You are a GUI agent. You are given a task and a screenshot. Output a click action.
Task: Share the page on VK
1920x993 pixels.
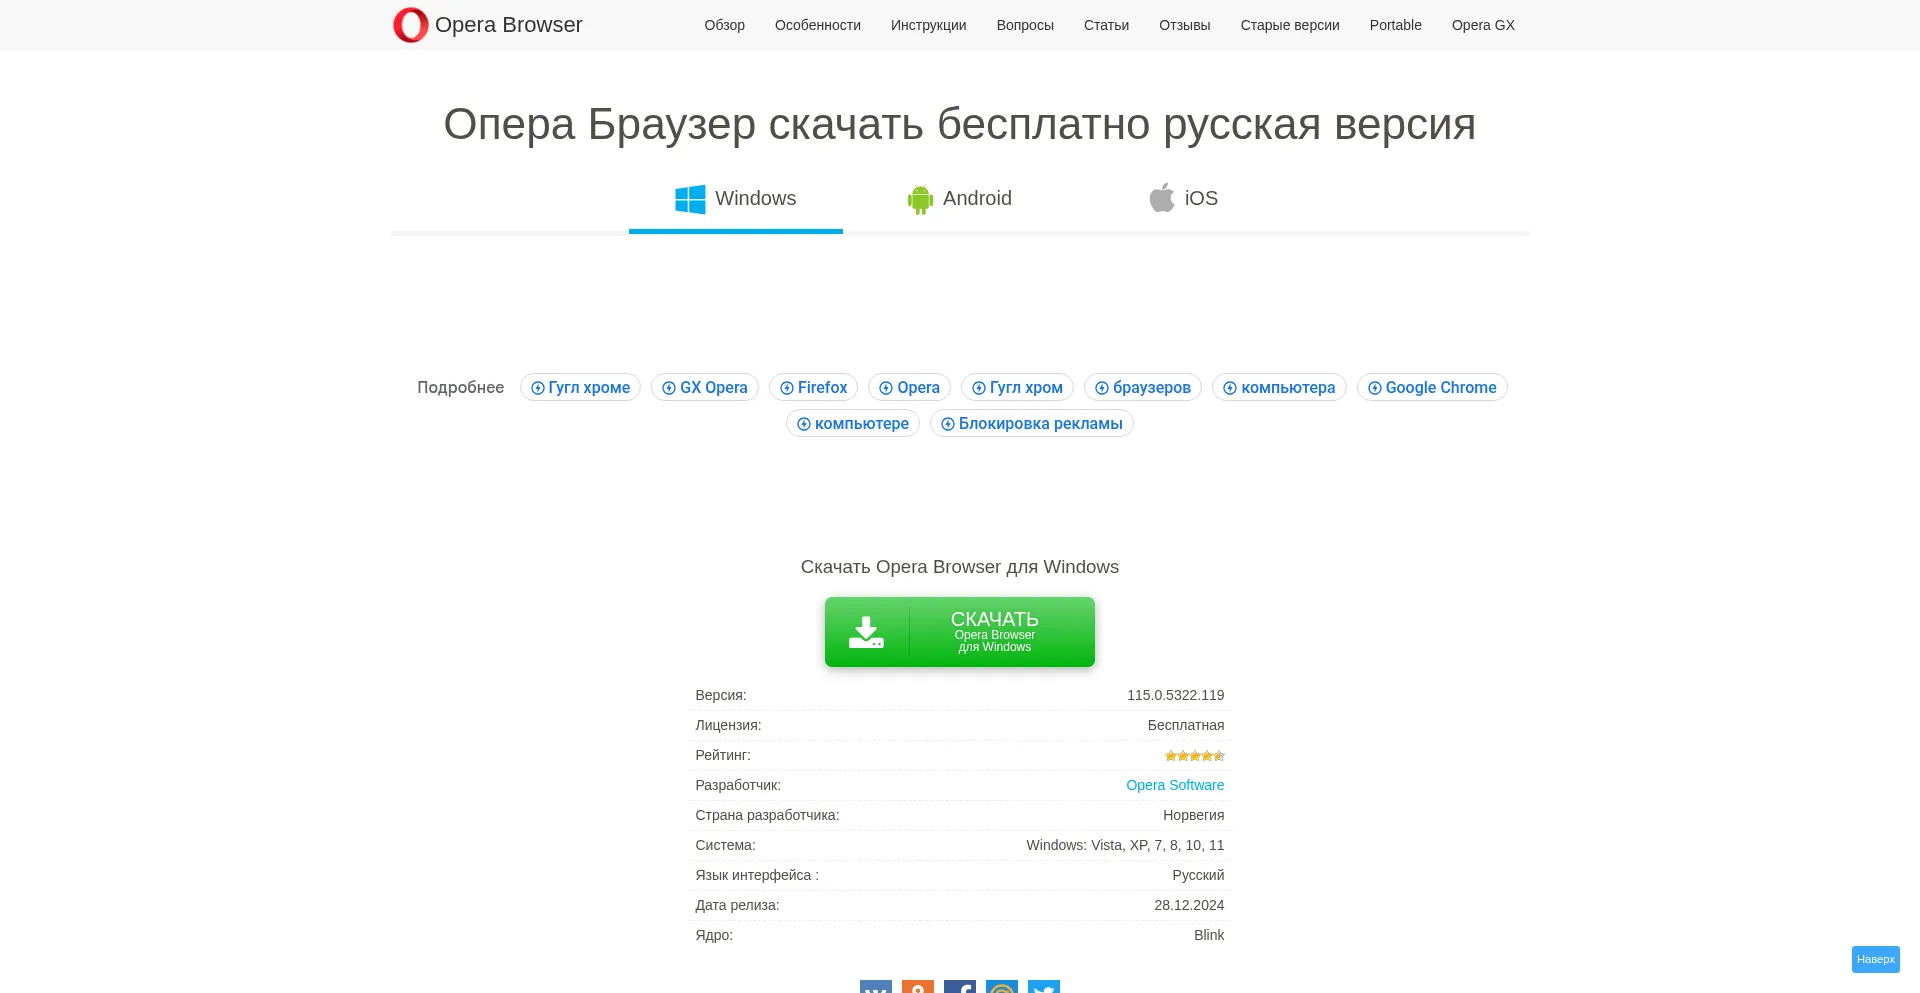875,989
